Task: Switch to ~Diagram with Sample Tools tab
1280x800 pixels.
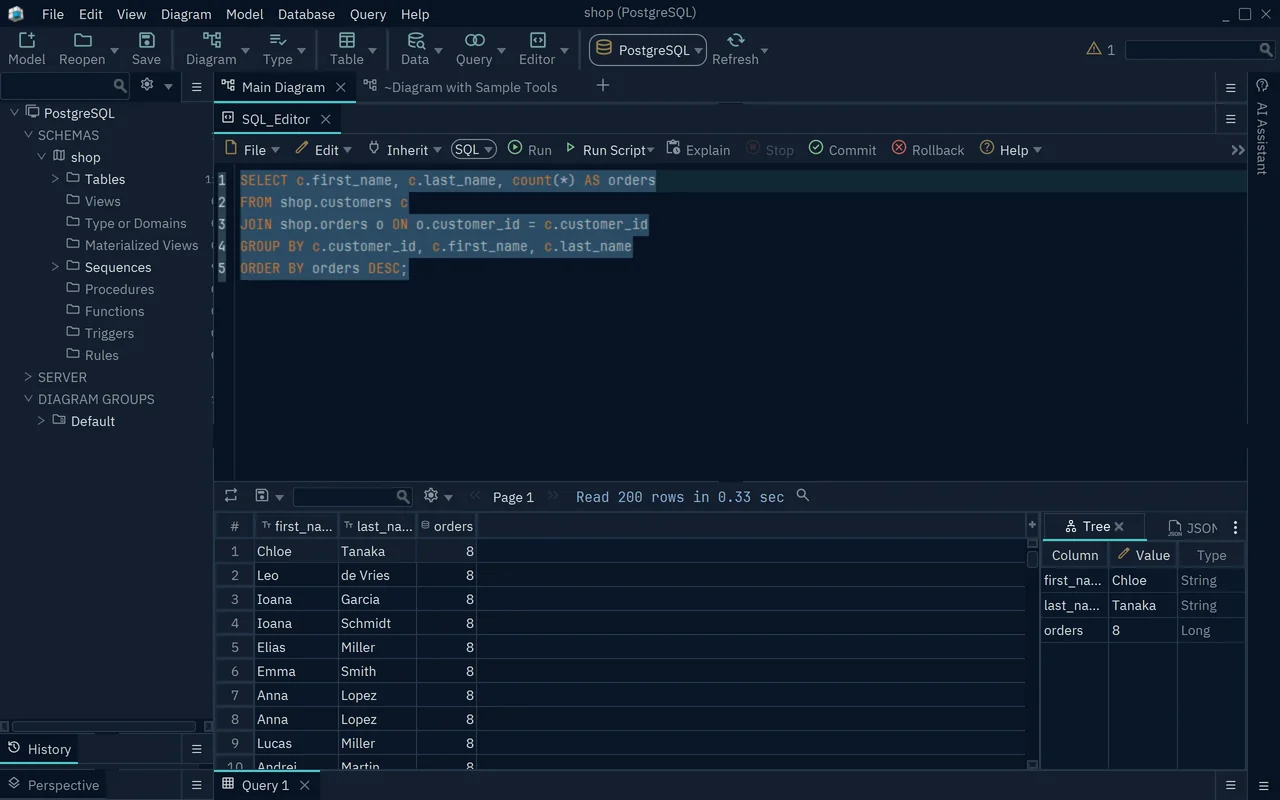Action: pos(460,87)
